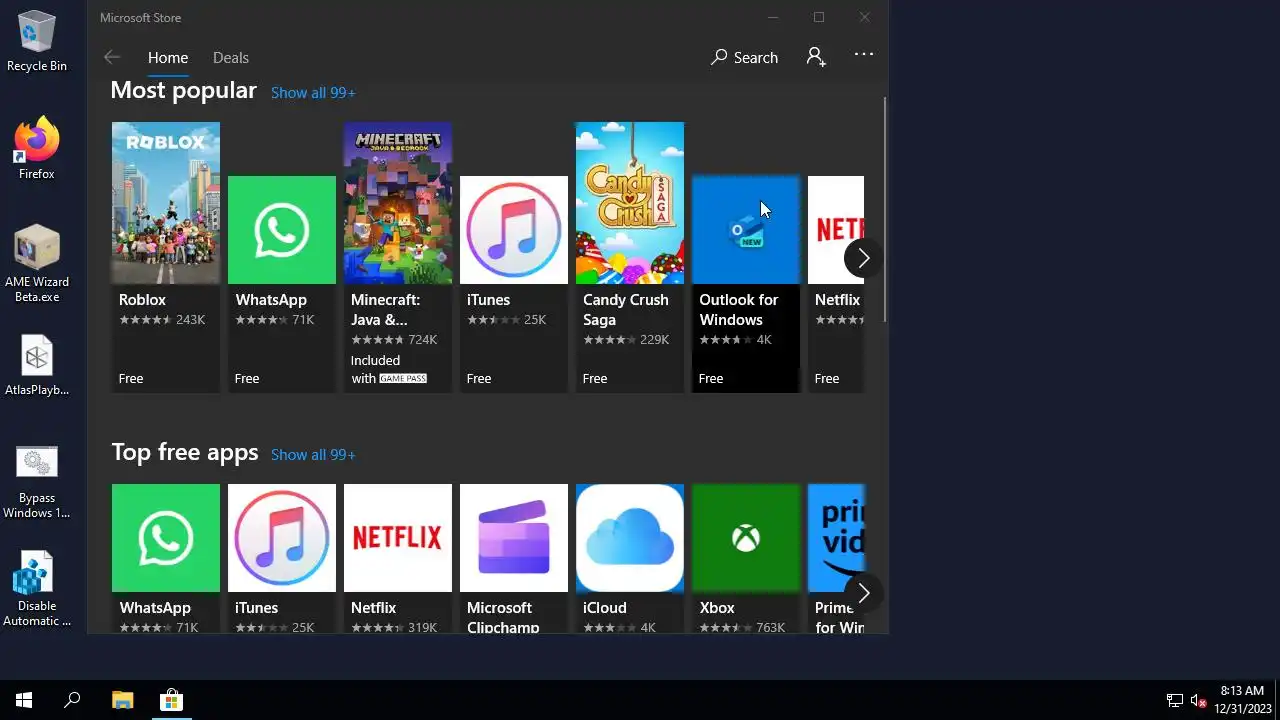The image size is (1280, 720).
Task: Click the Game Pass badge on Minecraft
Action: (x=403, y=379)
